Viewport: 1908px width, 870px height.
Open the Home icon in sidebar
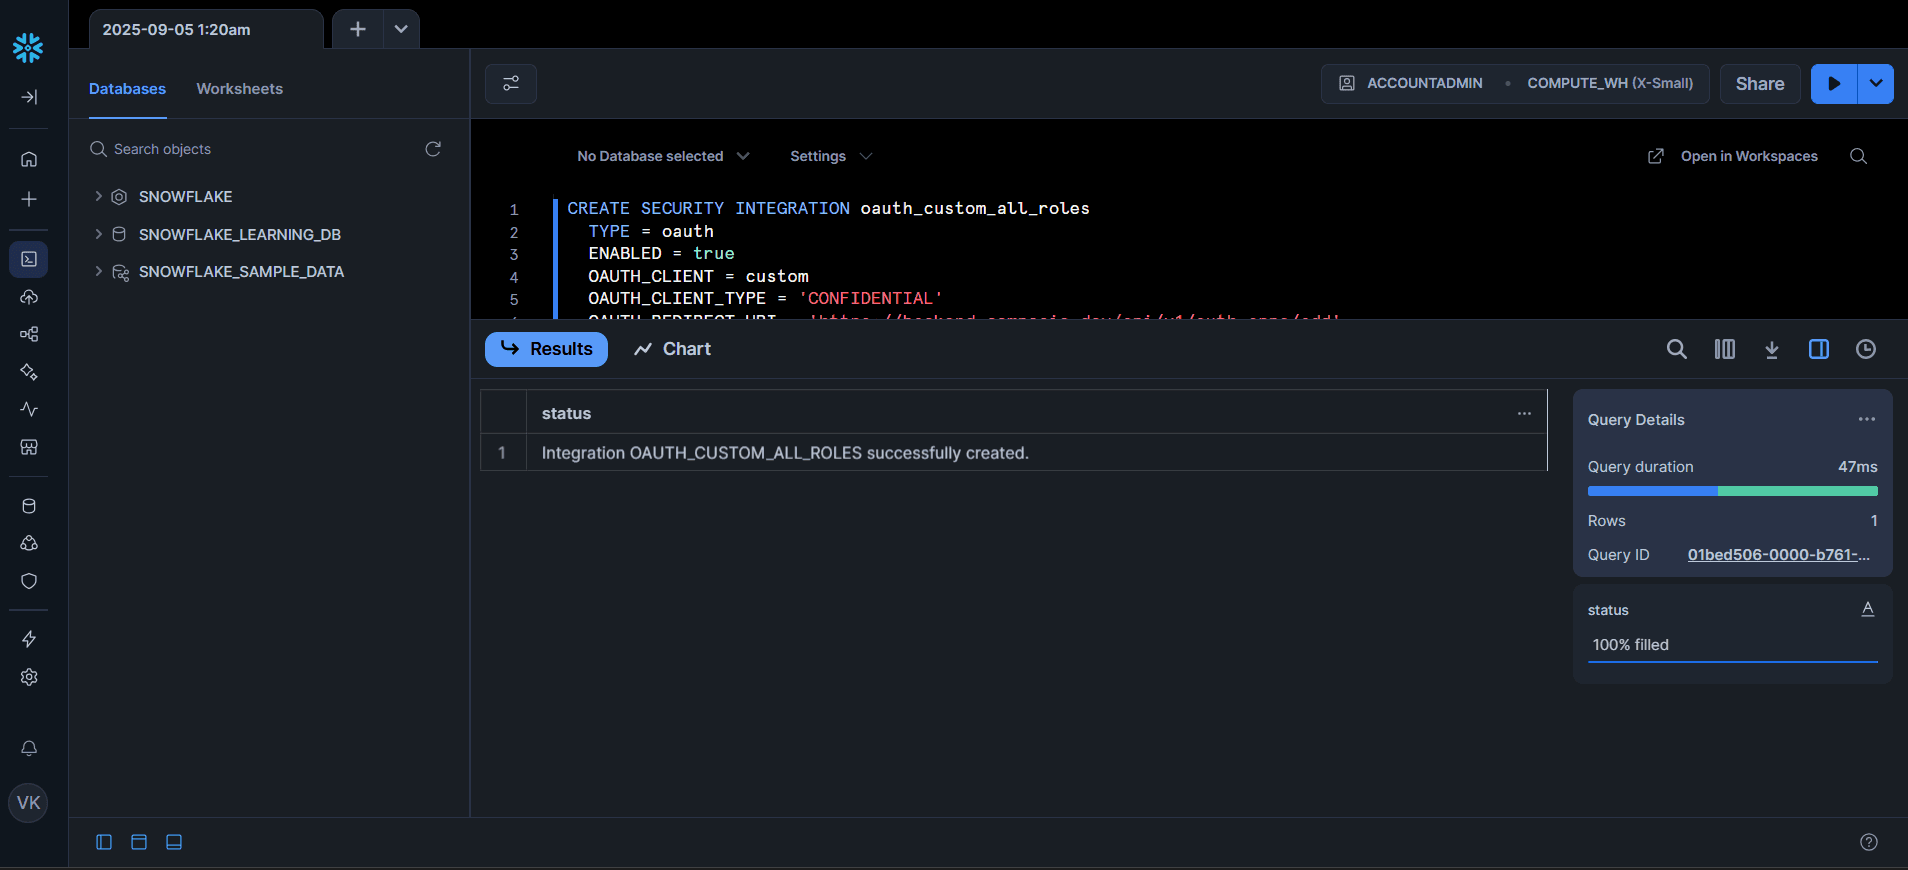click(x=29, y=159)
